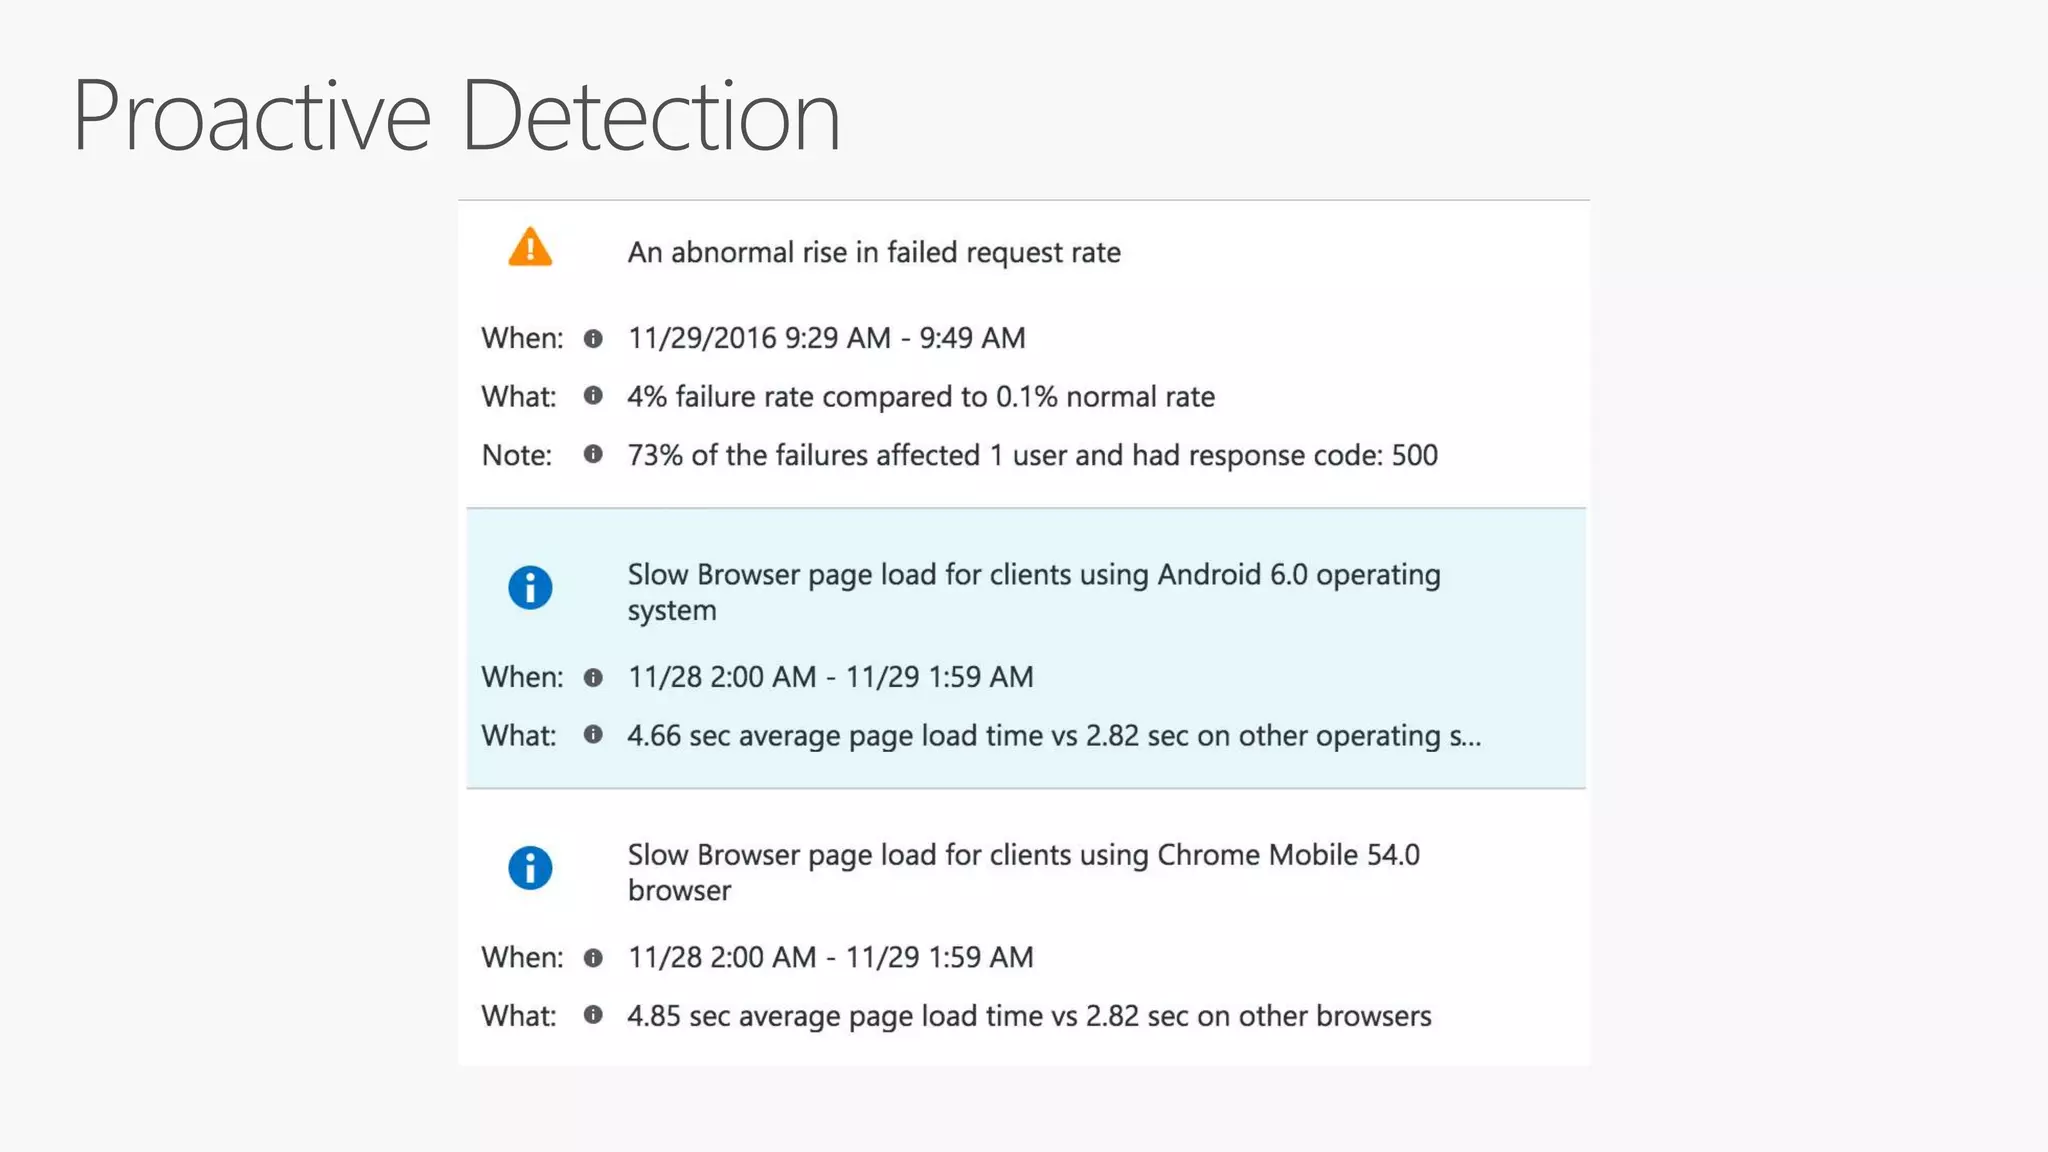Image resolution: width=2048 pixels, height=1152 pixels.
Task: Click info icon beside 4% failure rate What
Action: click(593, 396)
